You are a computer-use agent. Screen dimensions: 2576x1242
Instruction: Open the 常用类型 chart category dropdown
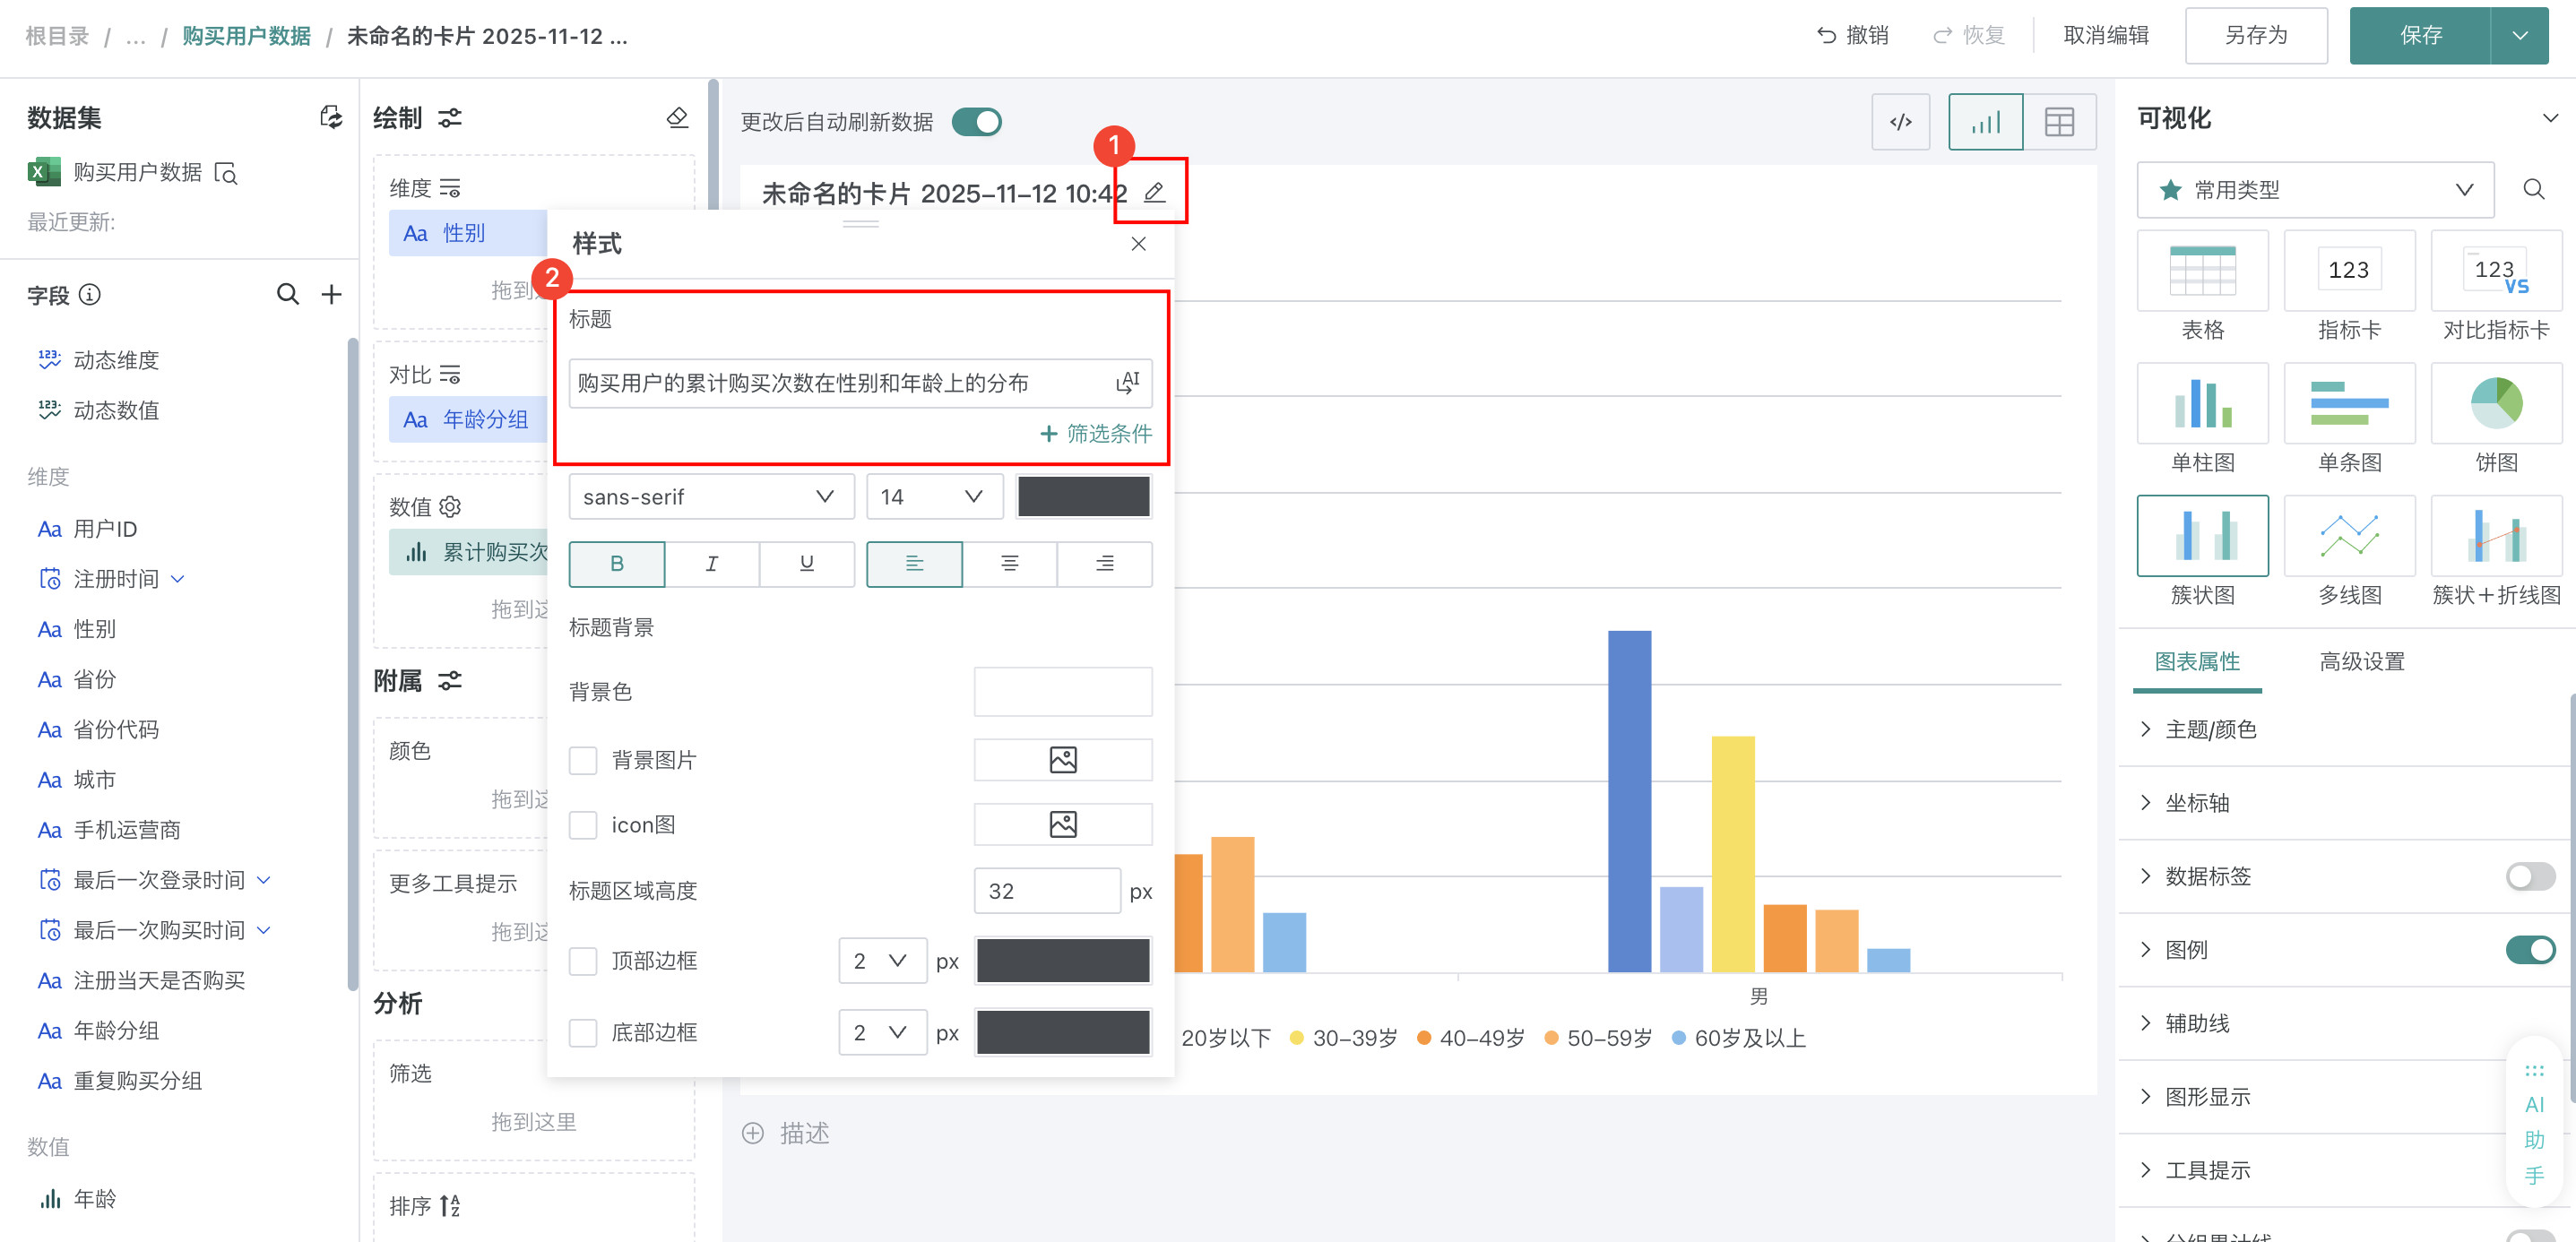point(2314,190)
